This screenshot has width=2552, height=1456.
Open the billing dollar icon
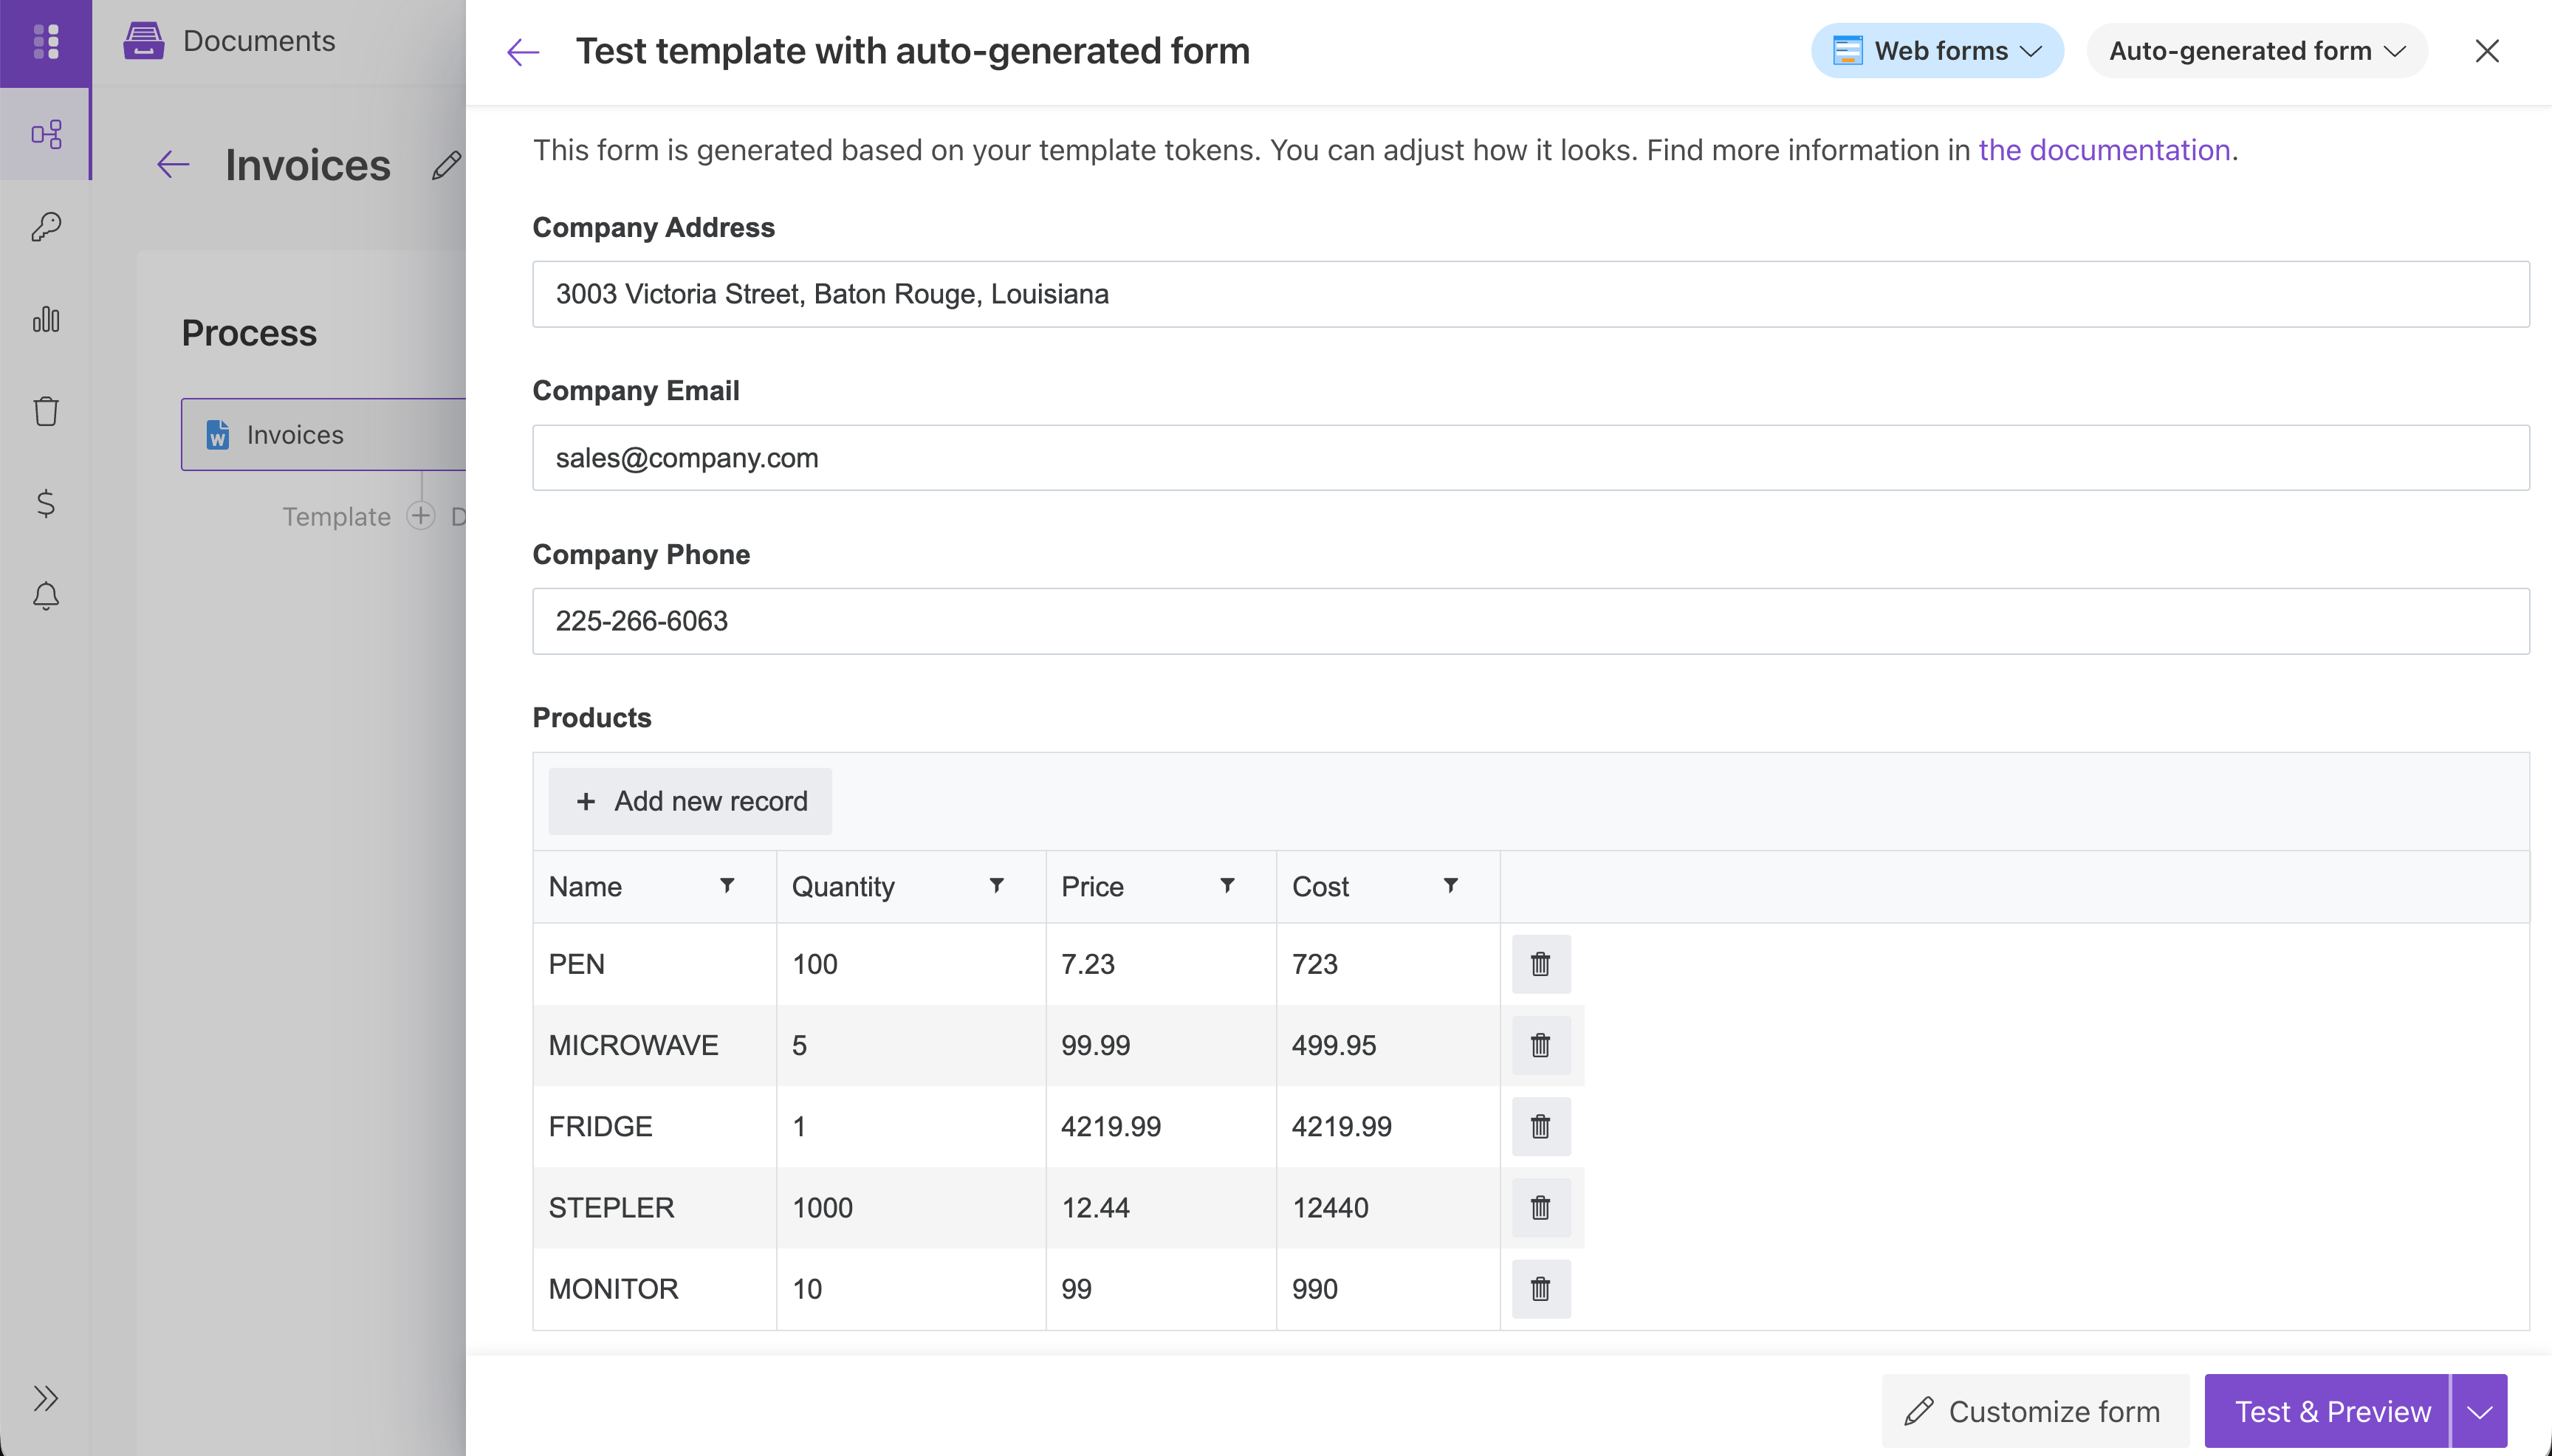(46, 503)
